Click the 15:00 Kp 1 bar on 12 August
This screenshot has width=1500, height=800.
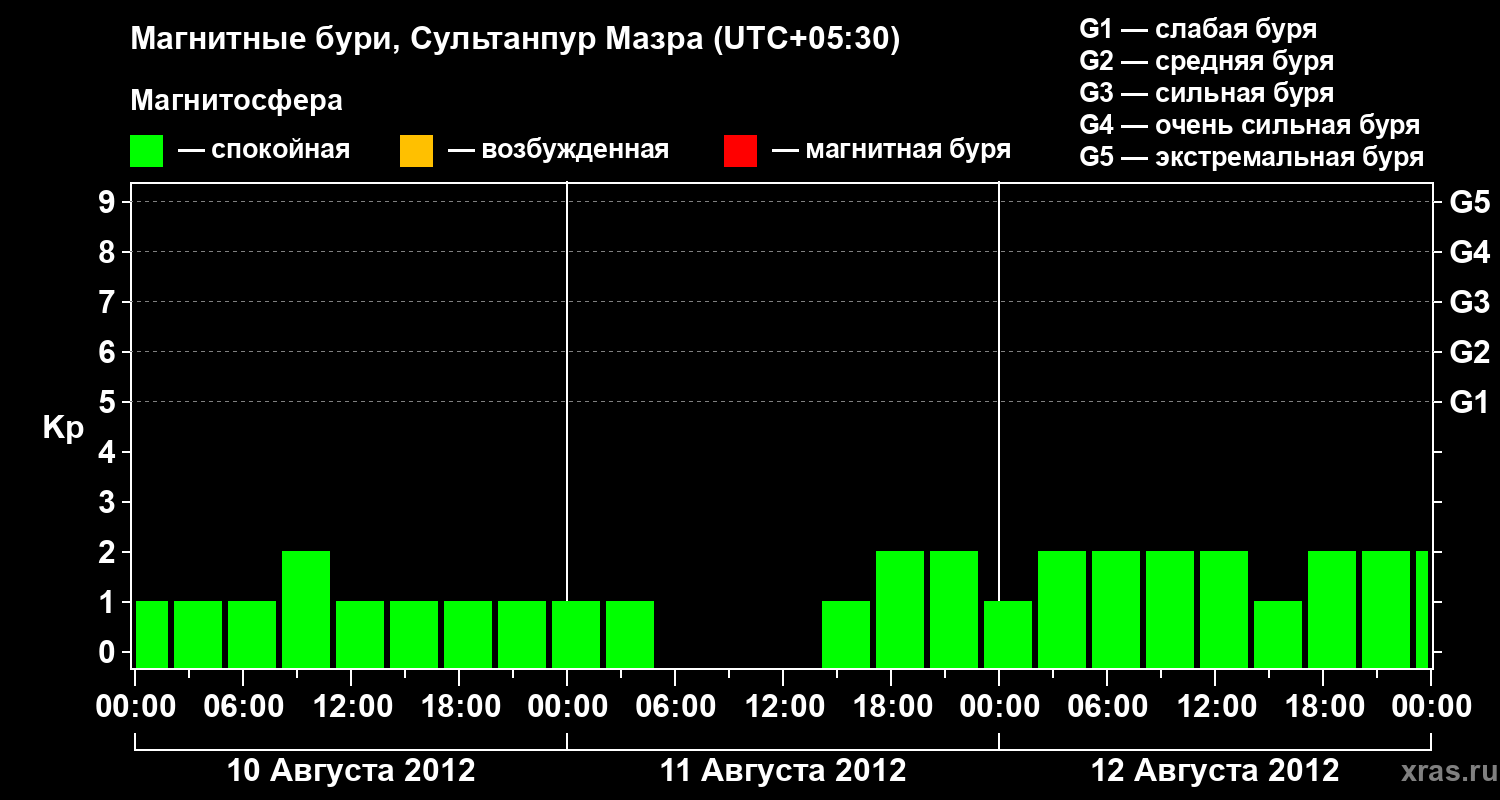(1278, 634)
